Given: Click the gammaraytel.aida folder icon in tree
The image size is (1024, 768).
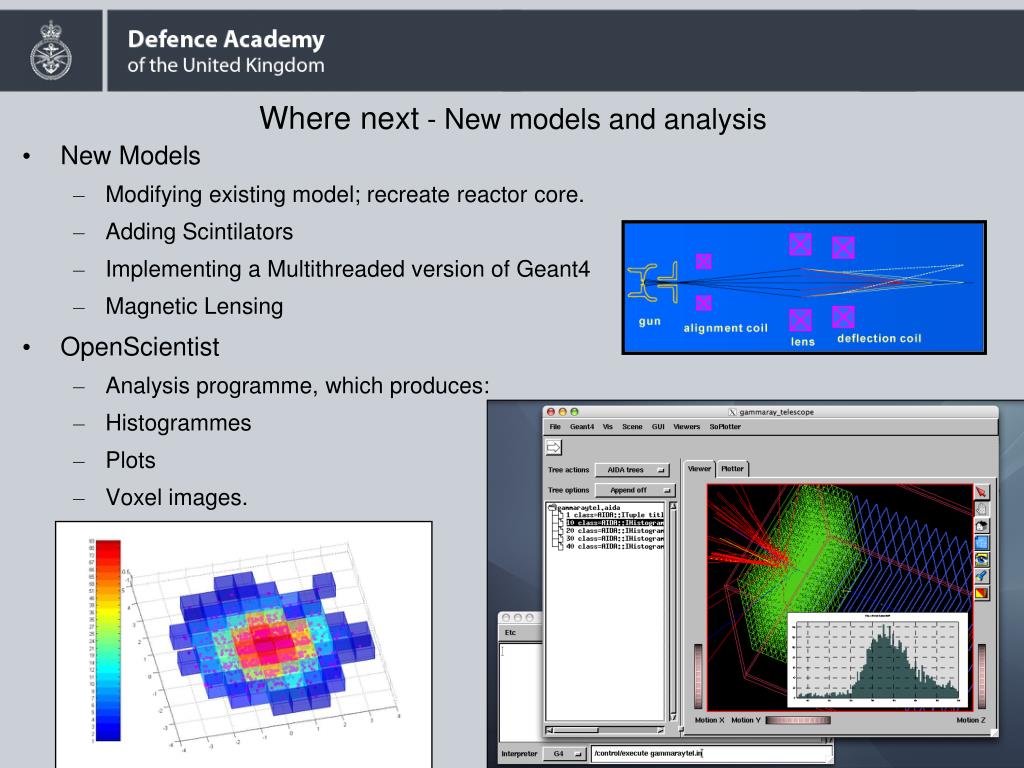Looking at the screenshot, I should (552, 507).
